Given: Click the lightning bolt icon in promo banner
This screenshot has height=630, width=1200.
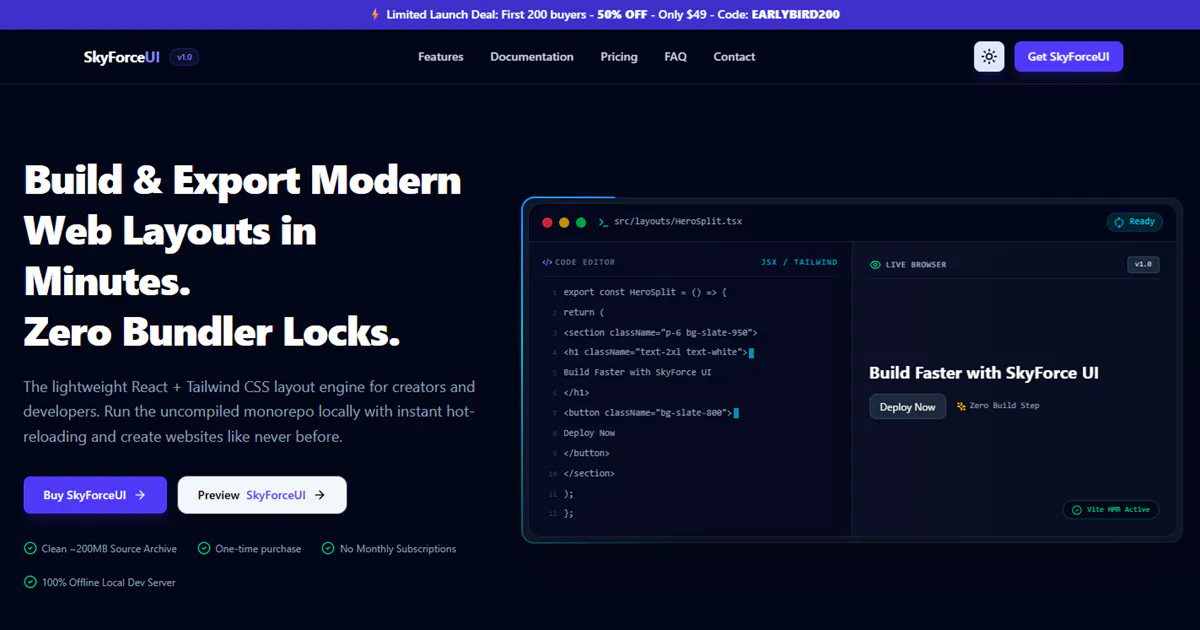Looking at the screenshot, I should point(375,14).
